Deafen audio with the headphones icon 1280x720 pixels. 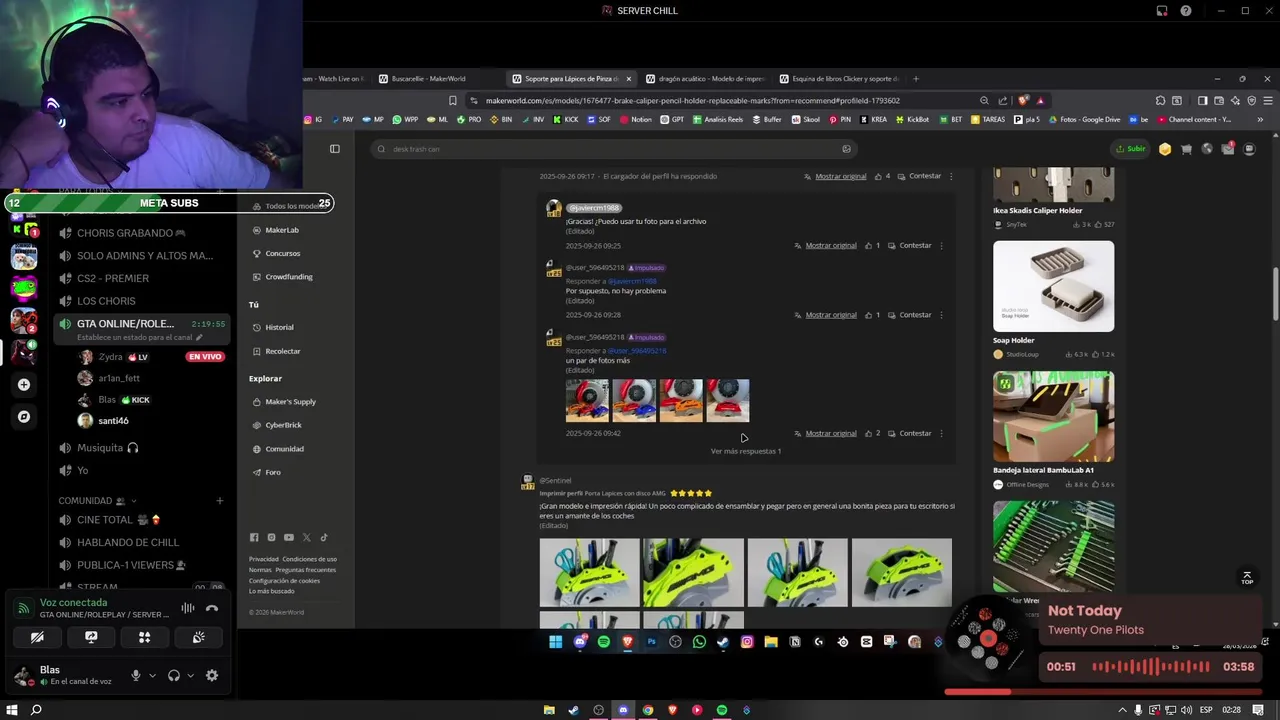pyautogui.click(x=174, y=675)
